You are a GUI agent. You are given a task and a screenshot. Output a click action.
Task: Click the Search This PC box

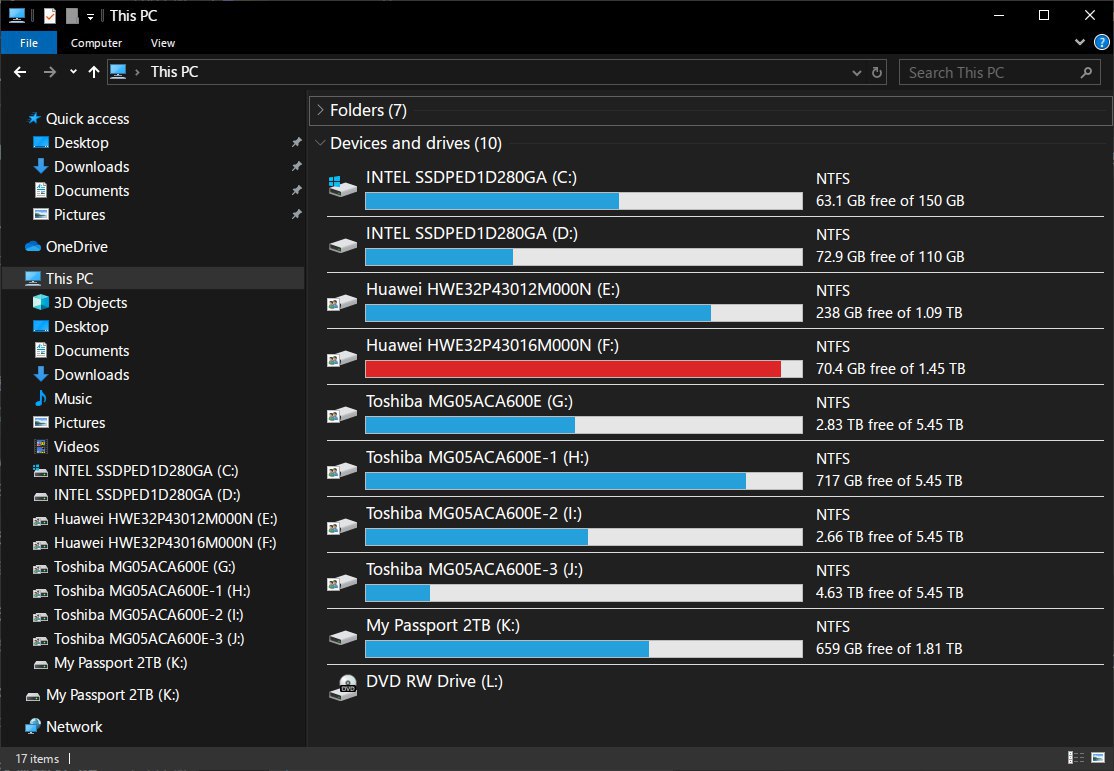[x=1000, y=72]
